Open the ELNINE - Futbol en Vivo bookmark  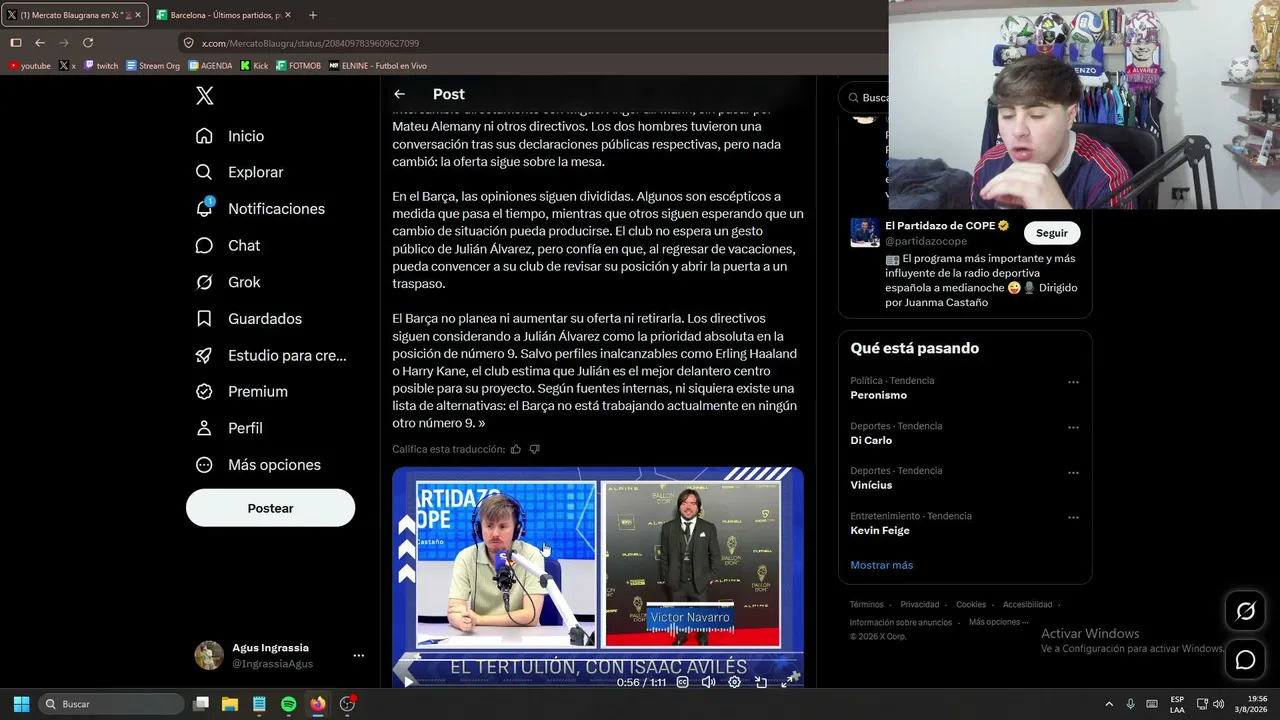378,66
